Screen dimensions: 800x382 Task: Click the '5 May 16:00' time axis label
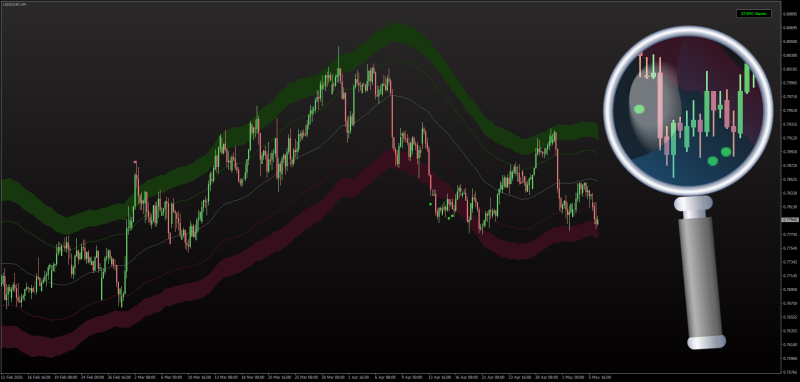point(600,377)
